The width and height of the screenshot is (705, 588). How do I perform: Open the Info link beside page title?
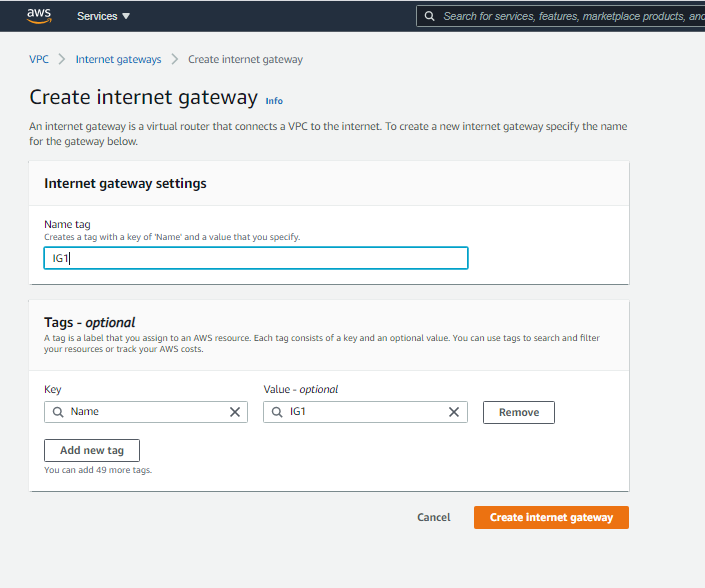click(x=274, y=101)
